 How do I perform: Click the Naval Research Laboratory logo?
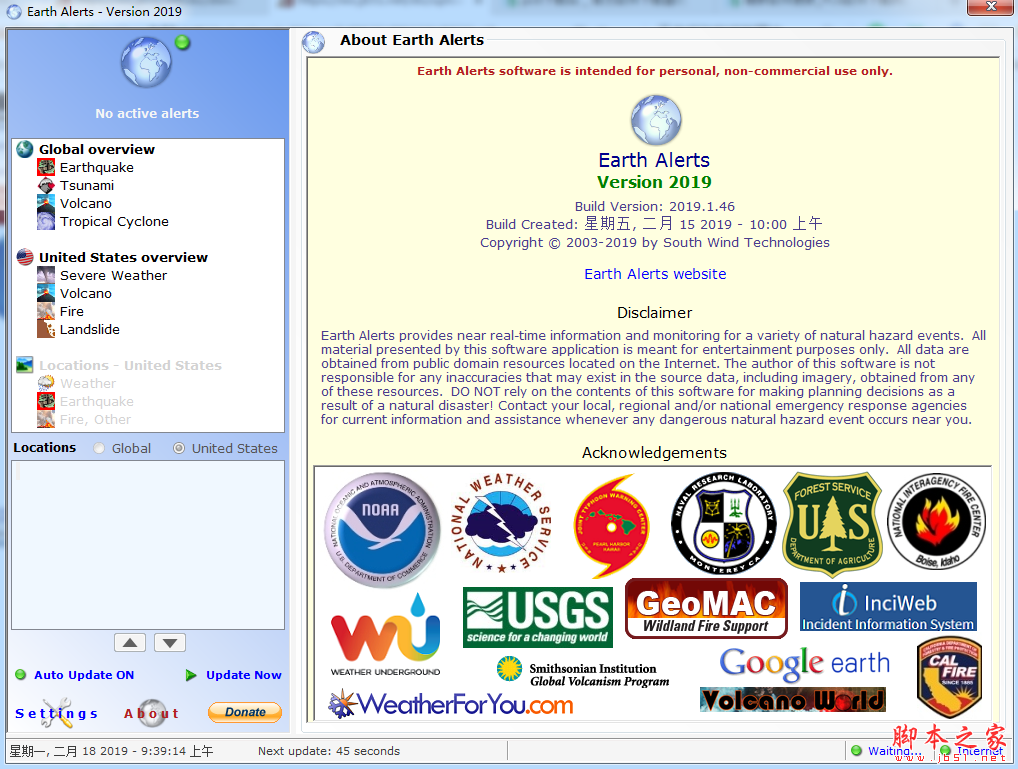(723, 523)
